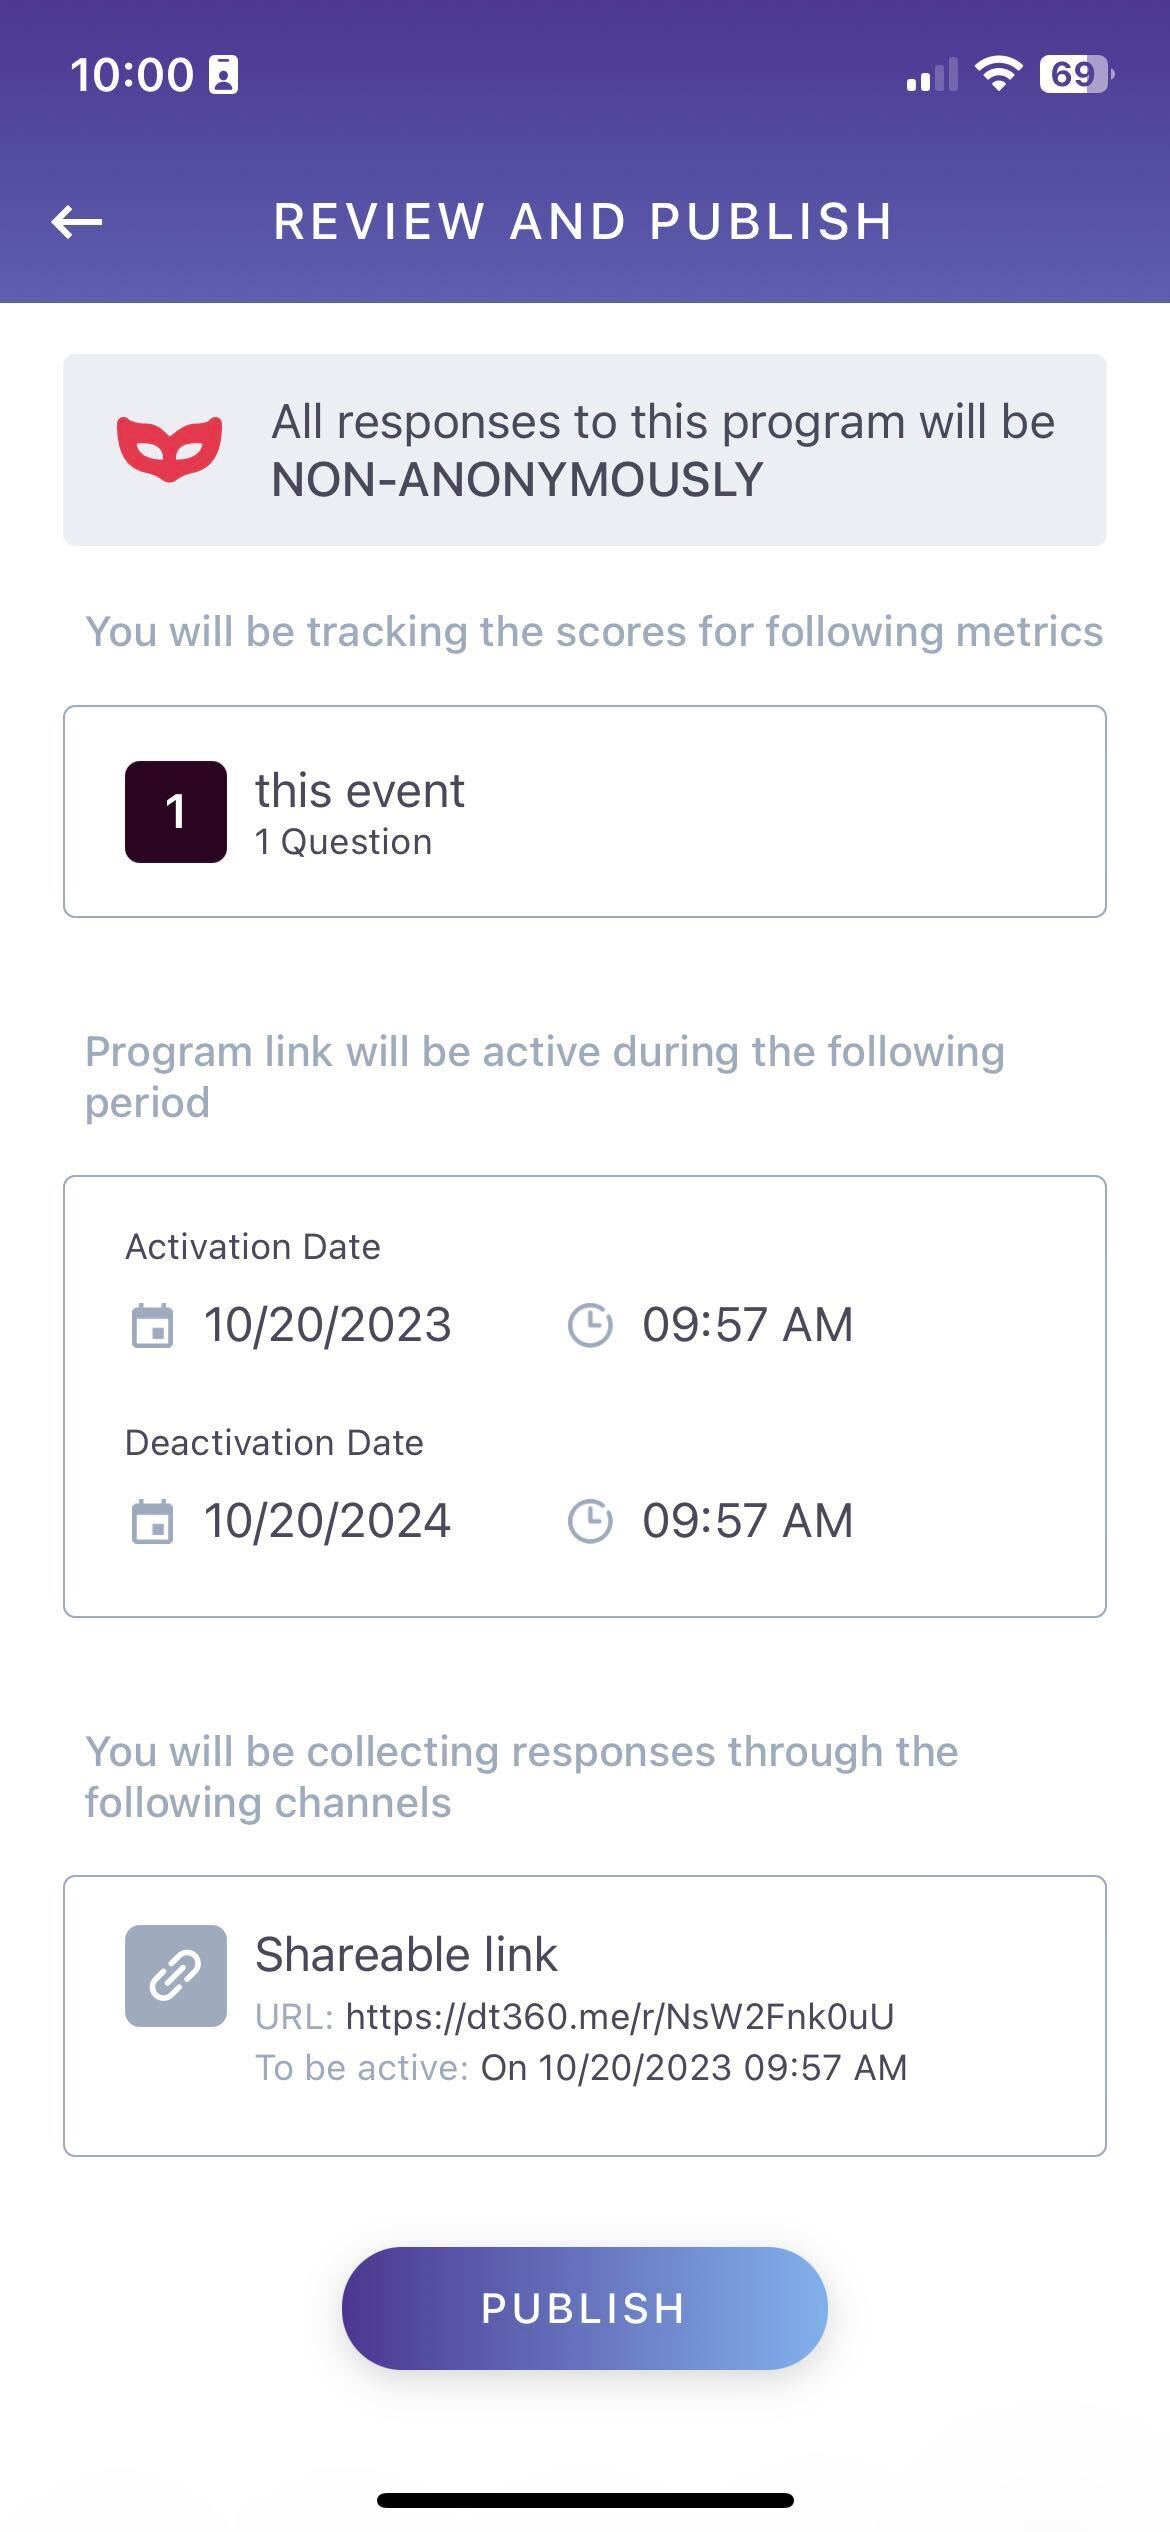
Task: Tap the Shareable link channel title
Action: click(x=406, y=1954)
